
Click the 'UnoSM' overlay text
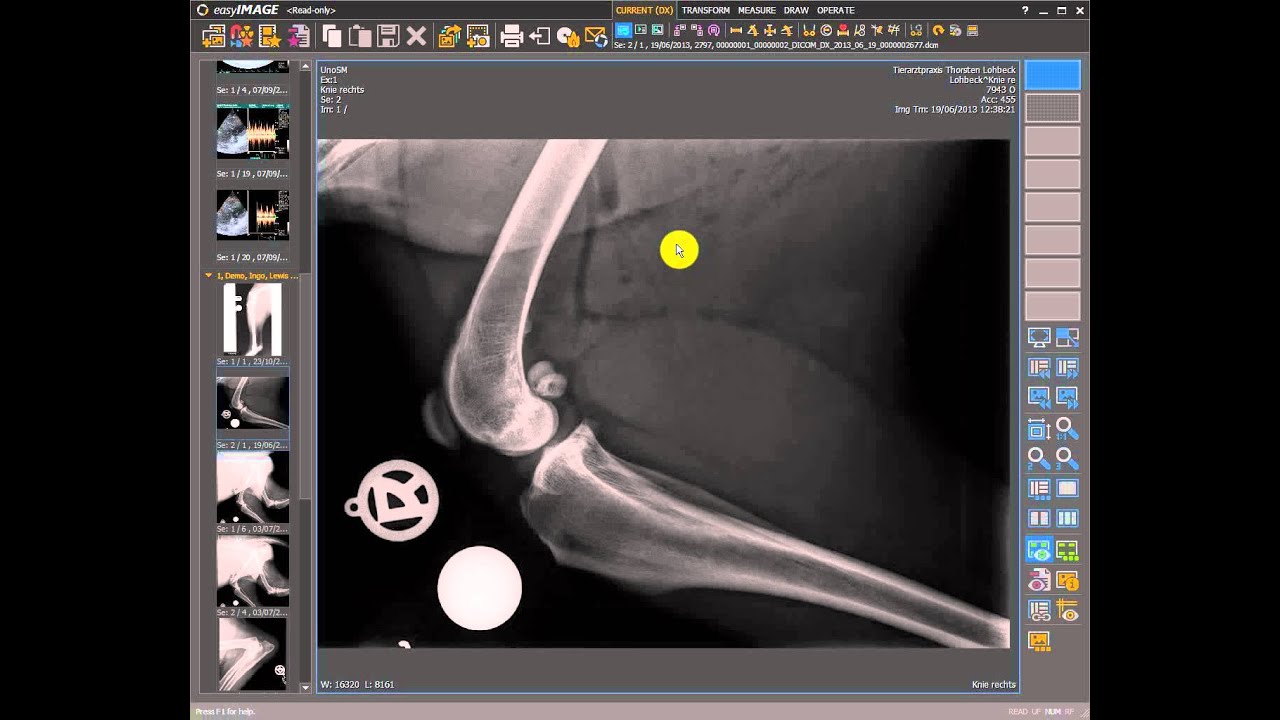point(334,70)
